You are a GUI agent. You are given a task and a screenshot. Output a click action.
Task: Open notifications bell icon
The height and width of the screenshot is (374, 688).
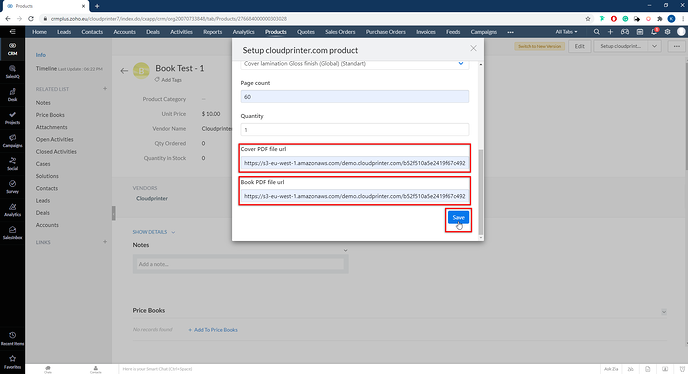[x=654, y=32]
